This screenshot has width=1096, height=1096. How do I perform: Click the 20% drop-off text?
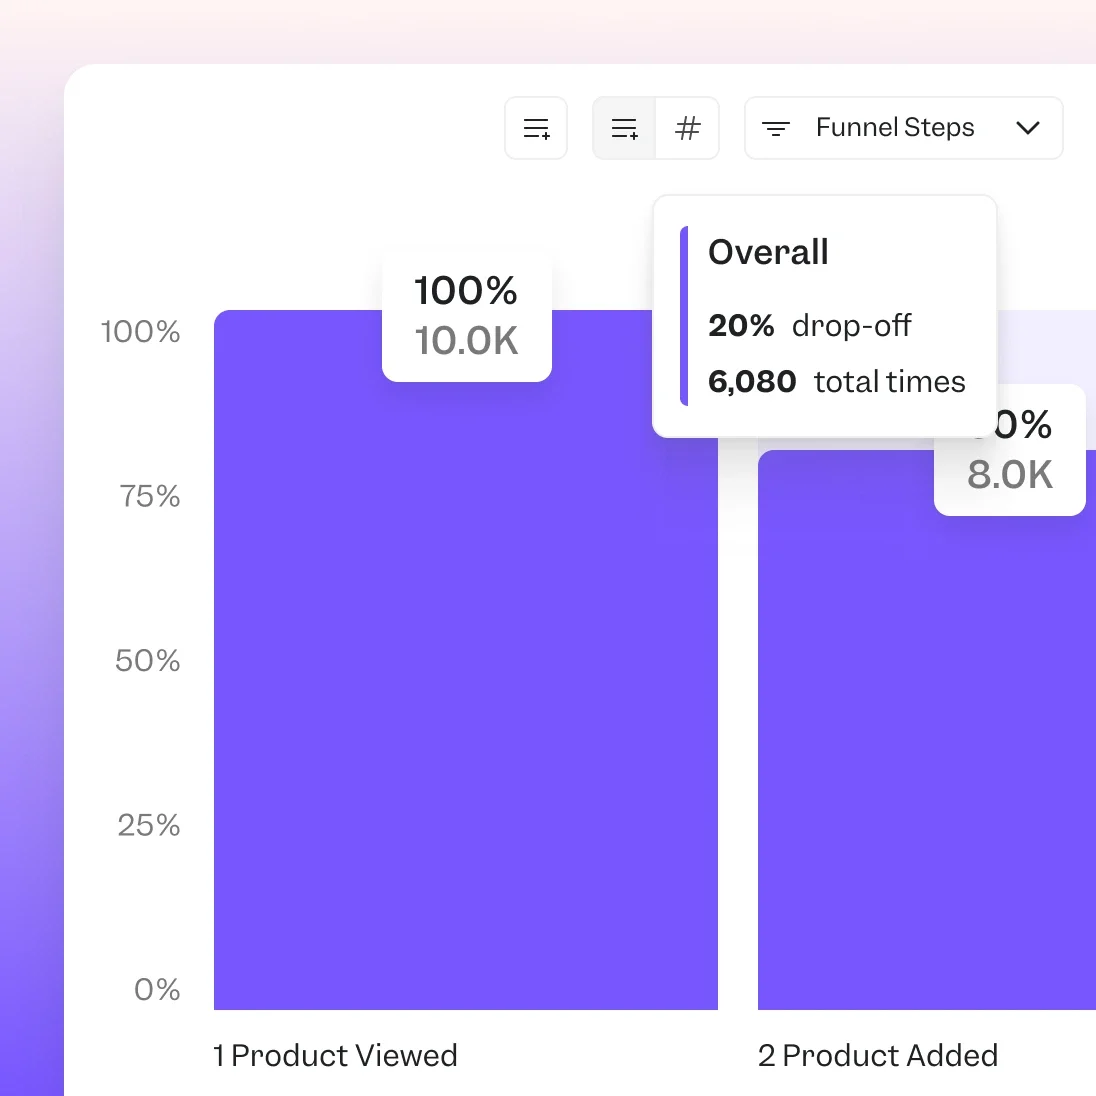click(x=809, y=326)
